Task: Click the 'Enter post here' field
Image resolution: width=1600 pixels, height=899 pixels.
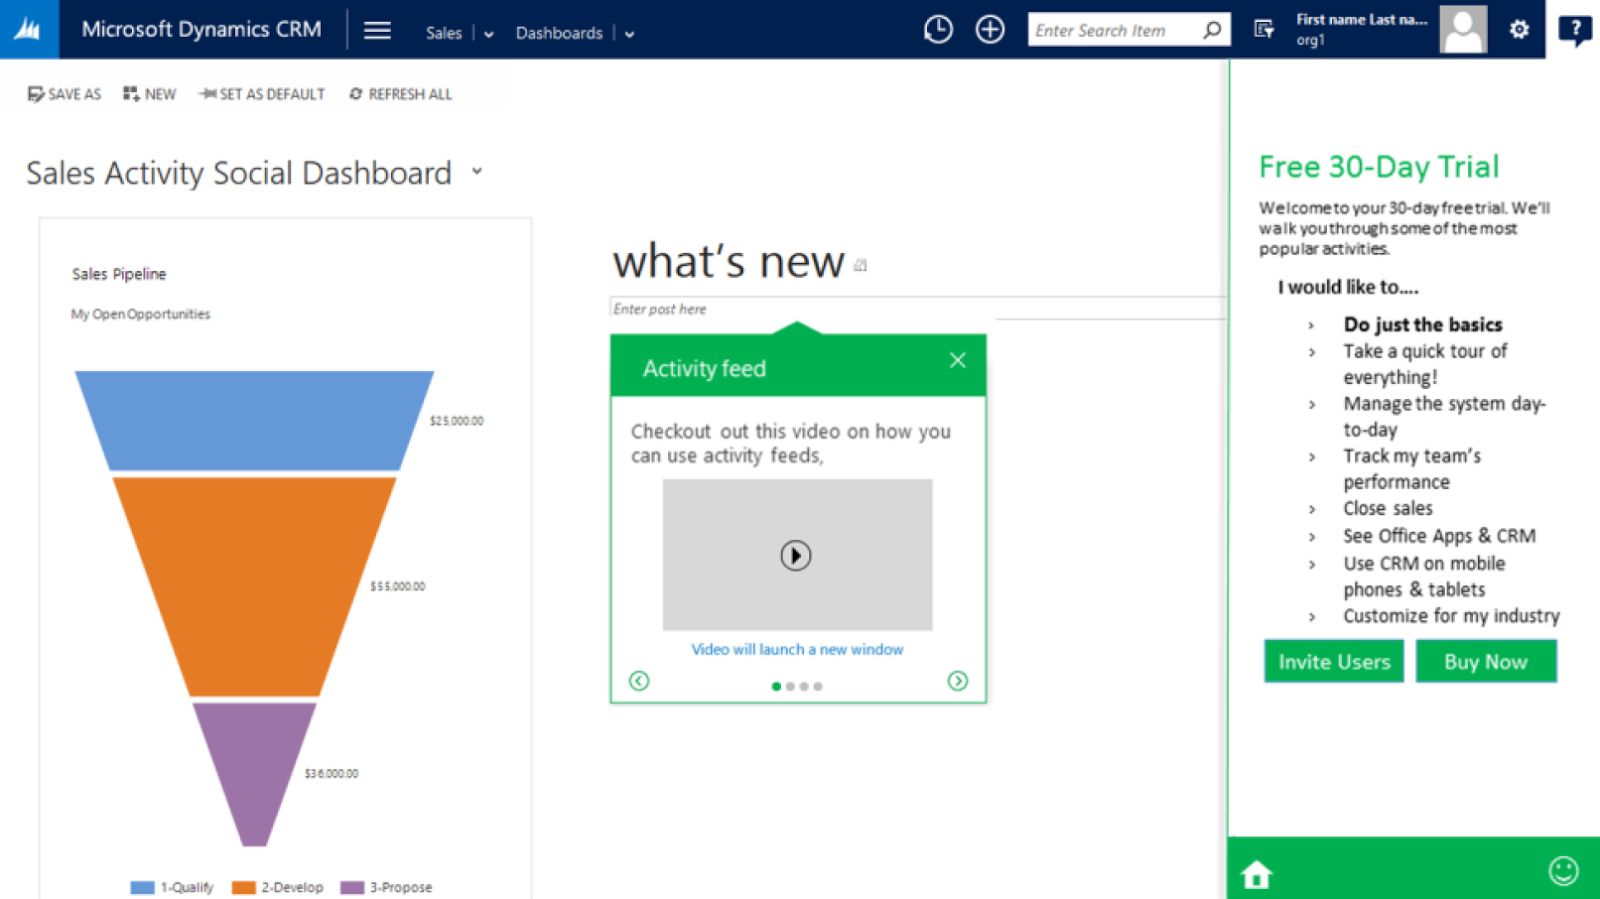Action: [x=918, y=309]
